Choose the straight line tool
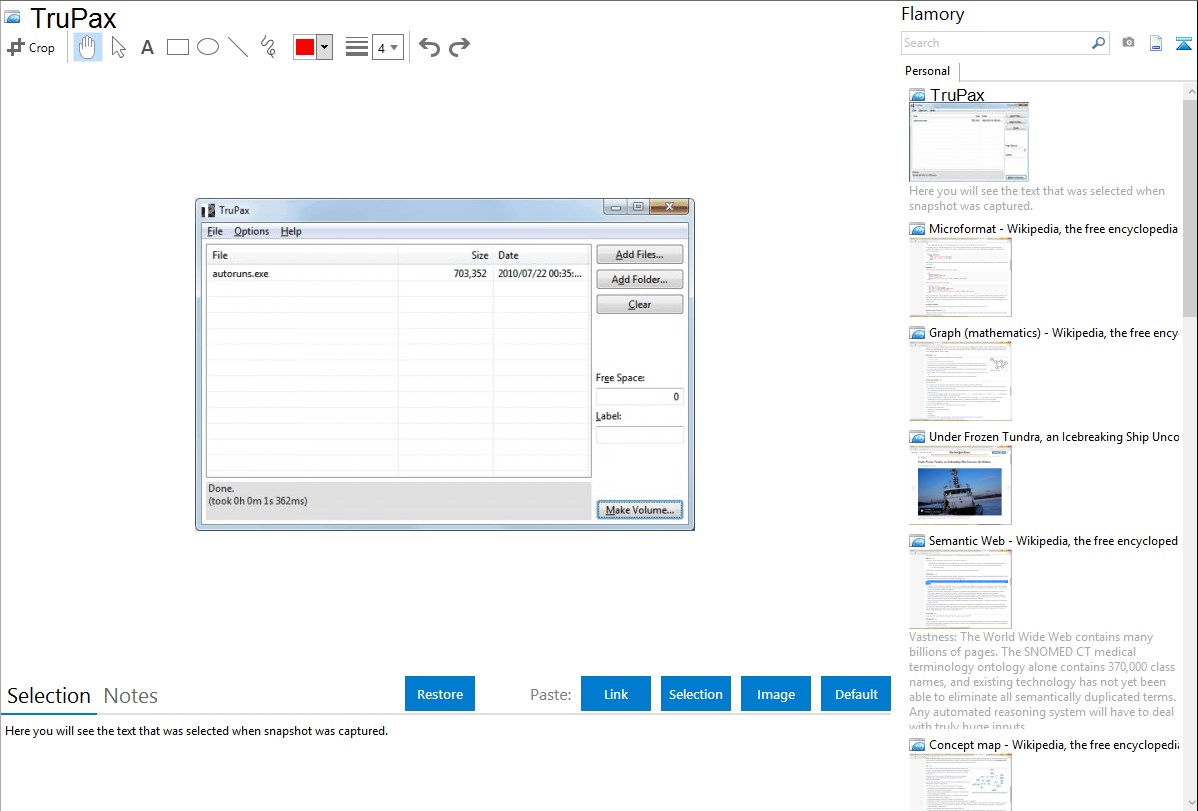The width and height of the screenshot is (1198, 811). tap(238, 47)
